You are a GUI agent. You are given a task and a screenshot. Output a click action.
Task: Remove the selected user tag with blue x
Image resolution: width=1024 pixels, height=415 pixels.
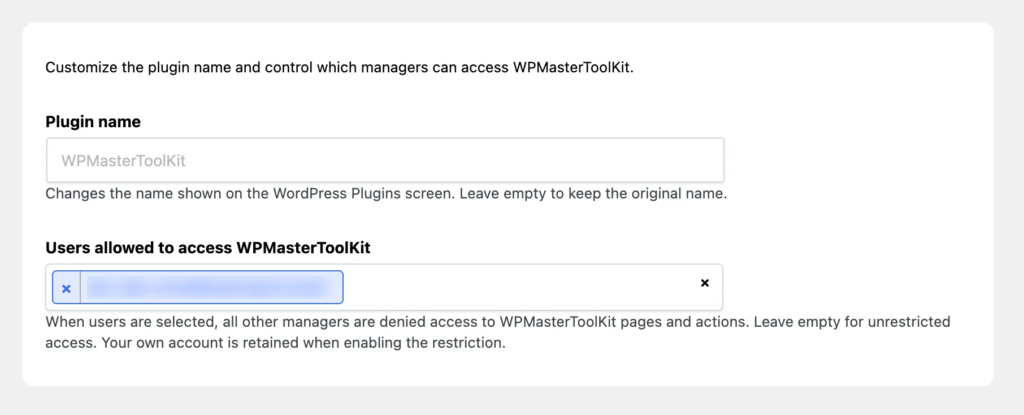click(66, 288)
